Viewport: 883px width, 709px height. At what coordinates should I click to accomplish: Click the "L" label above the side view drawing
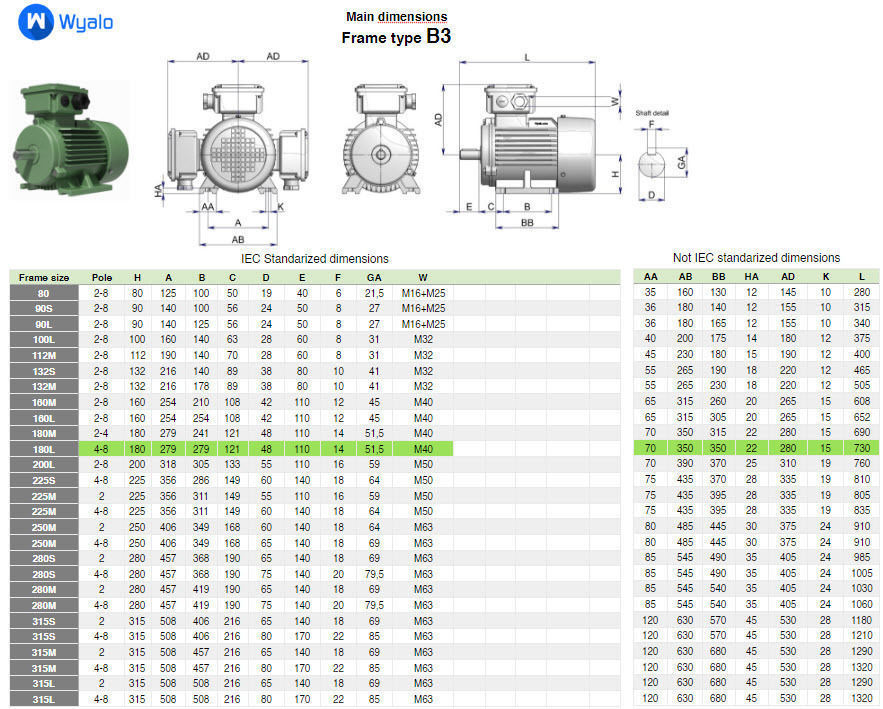tap(527, 57)
